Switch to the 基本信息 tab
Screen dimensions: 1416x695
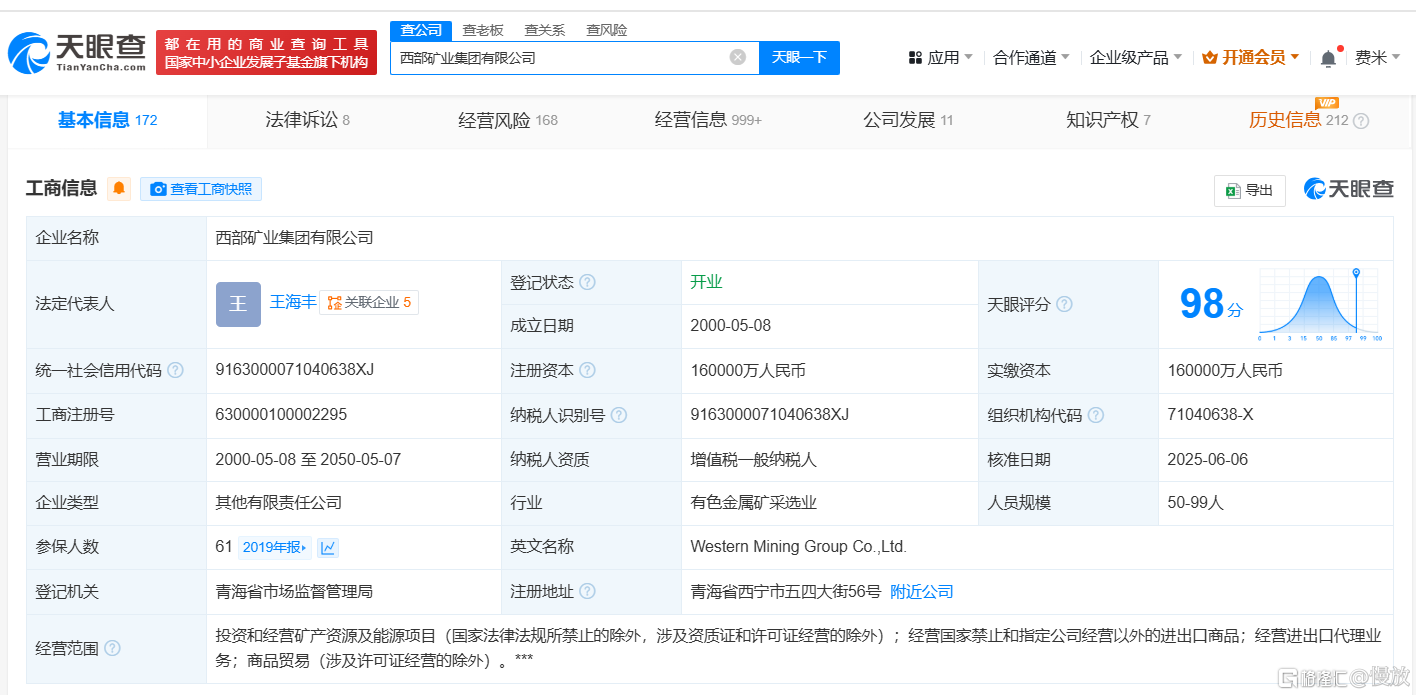tap(107, 121)
